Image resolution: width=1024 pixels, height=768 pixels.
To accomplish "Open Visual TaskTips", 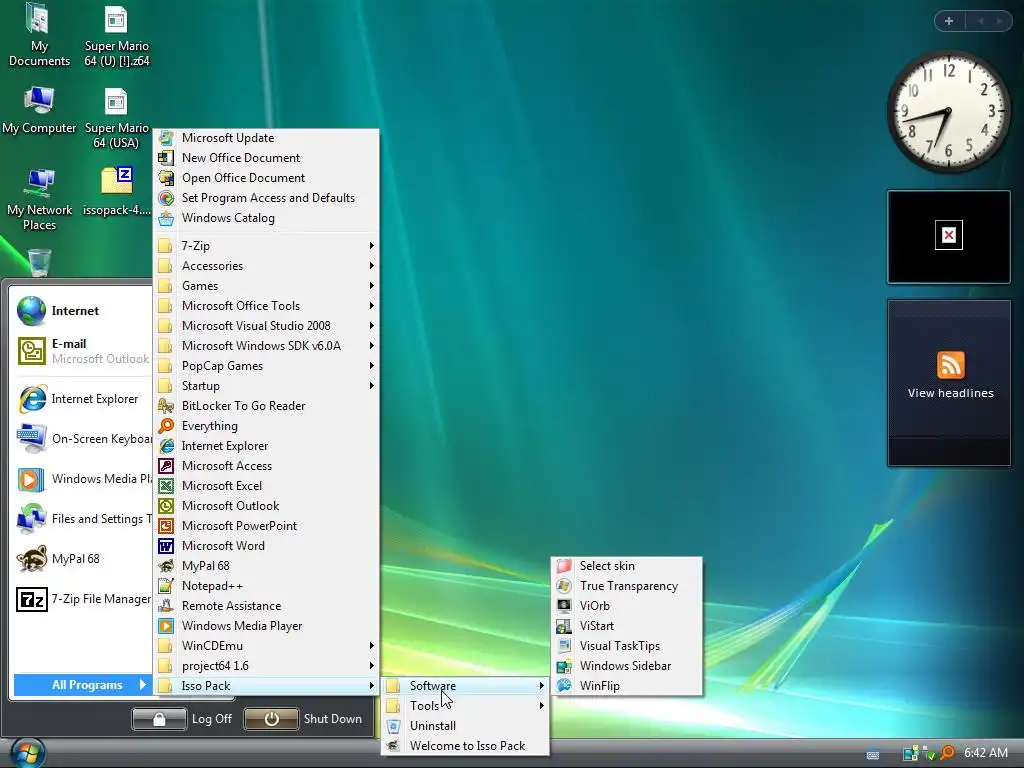I will pyautogui.click(x=626, y=645).
